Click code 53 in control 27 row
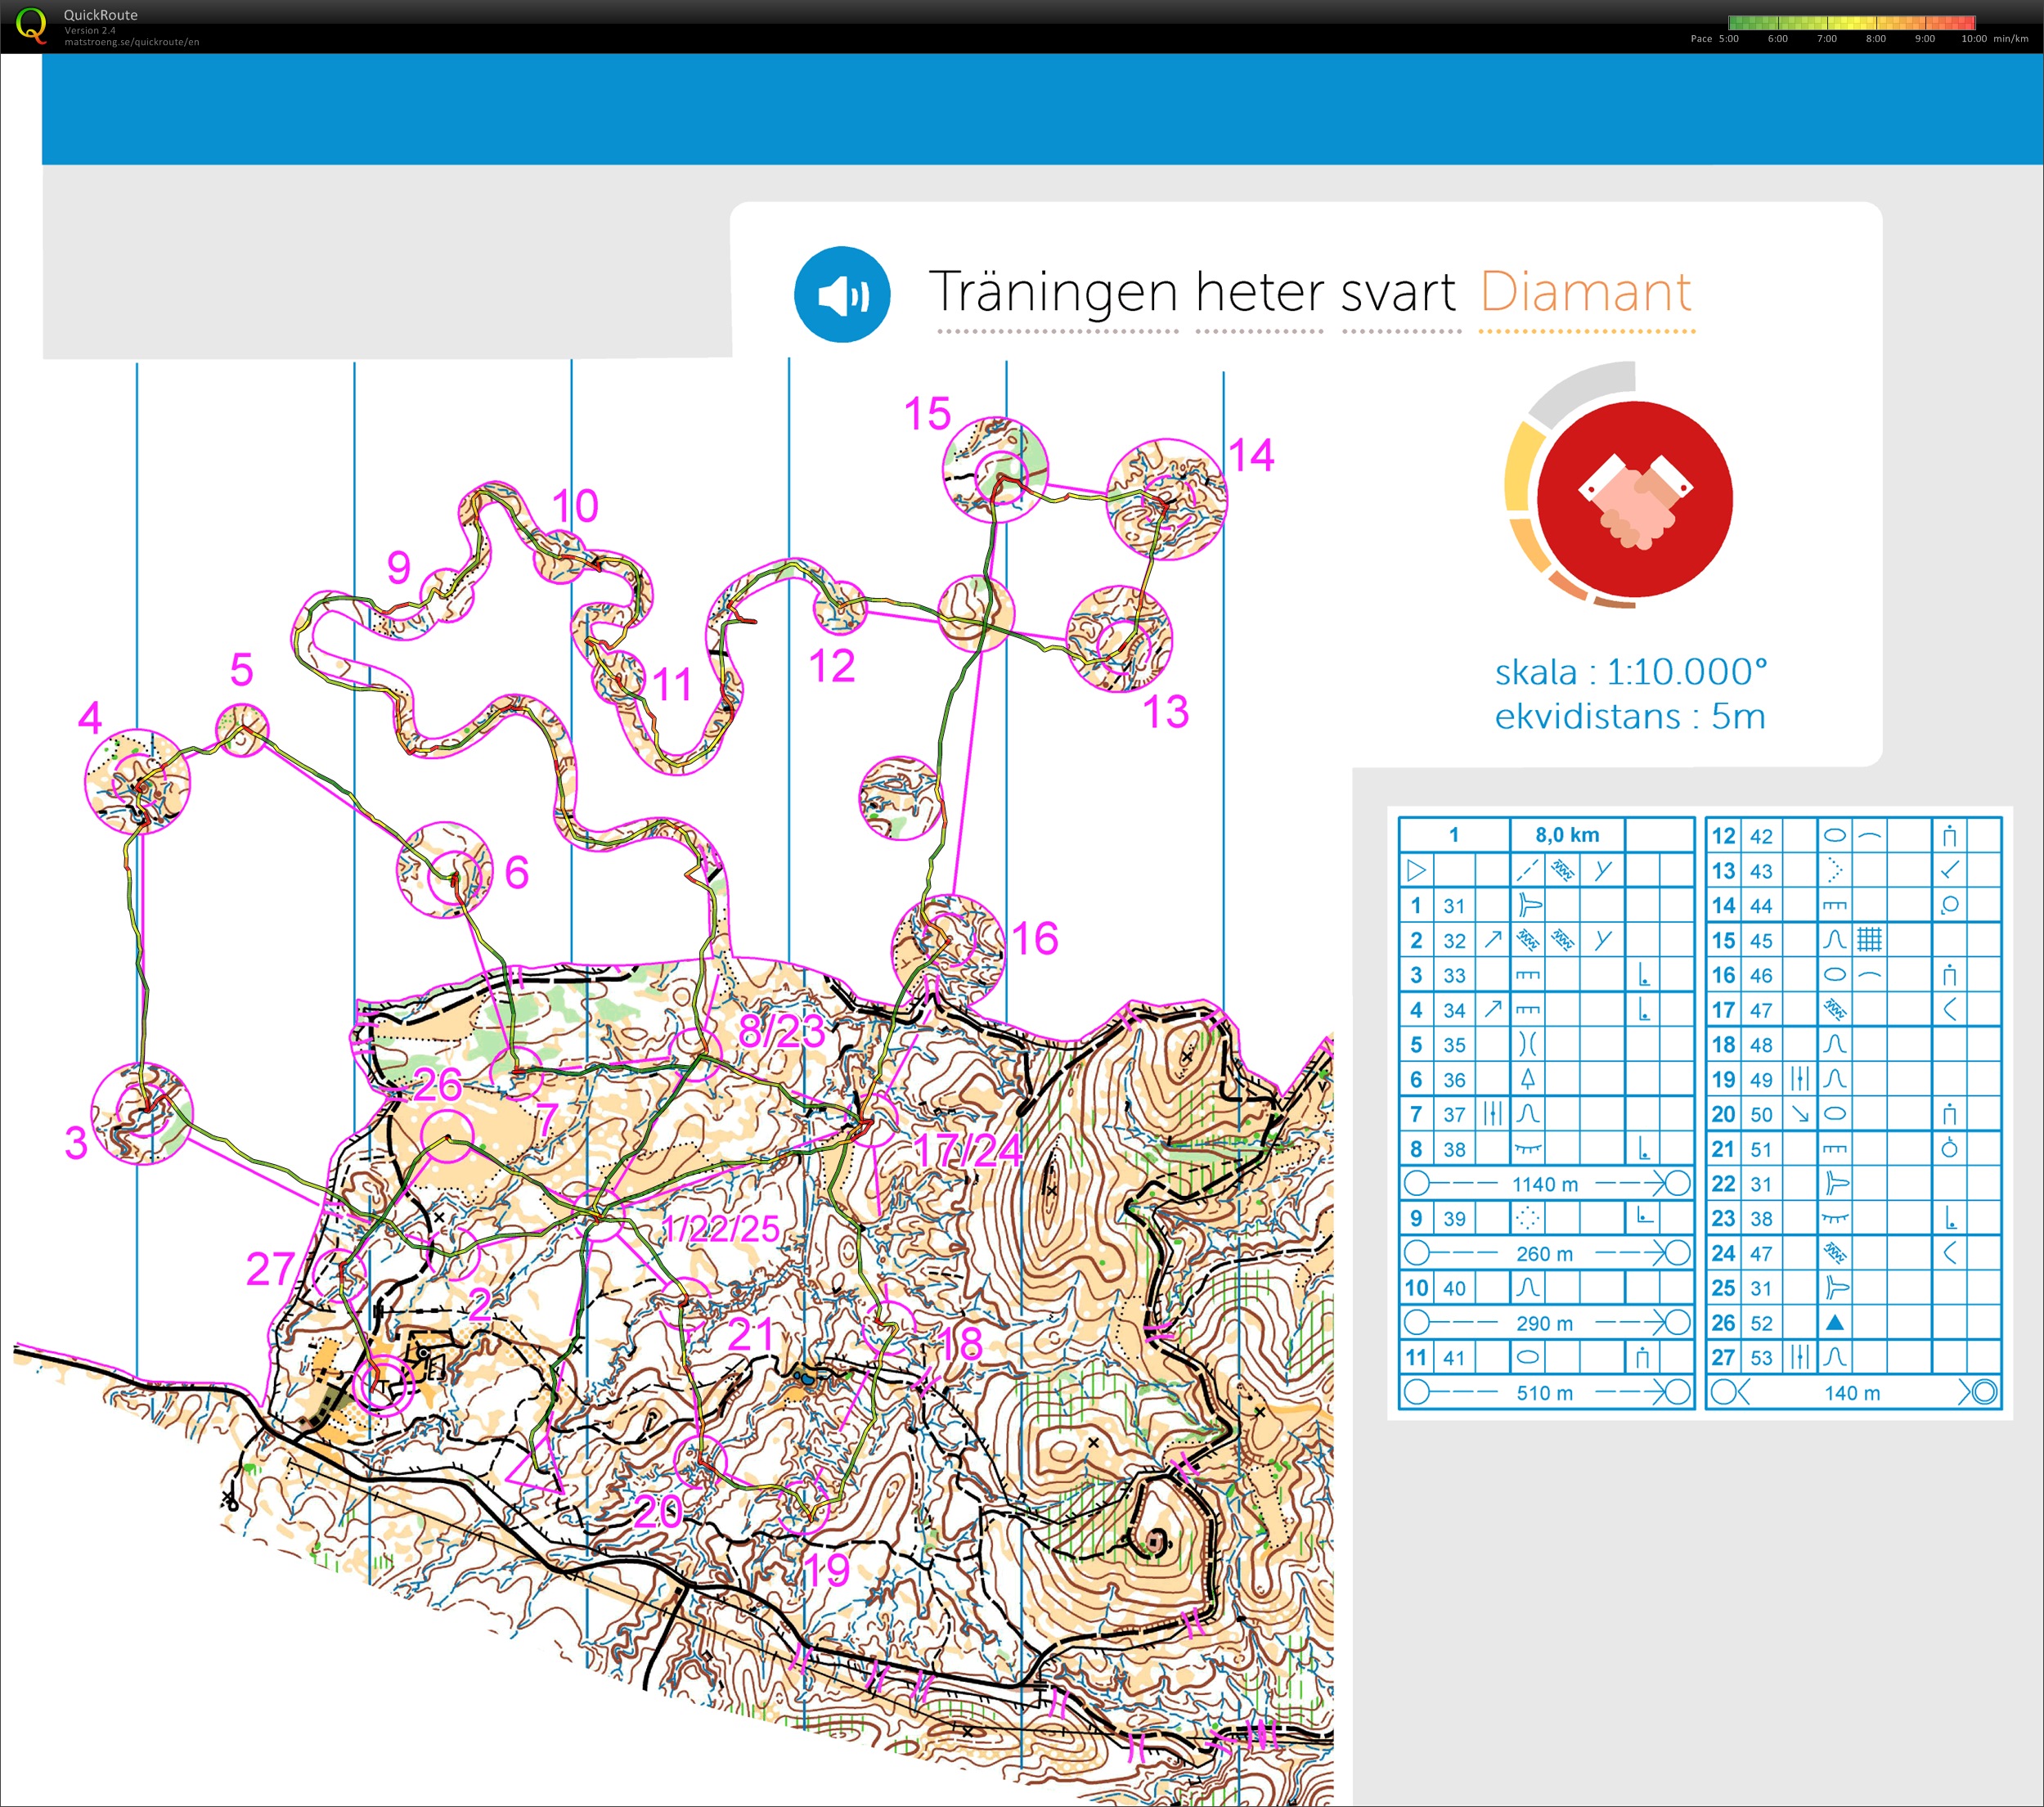 1761,1358
